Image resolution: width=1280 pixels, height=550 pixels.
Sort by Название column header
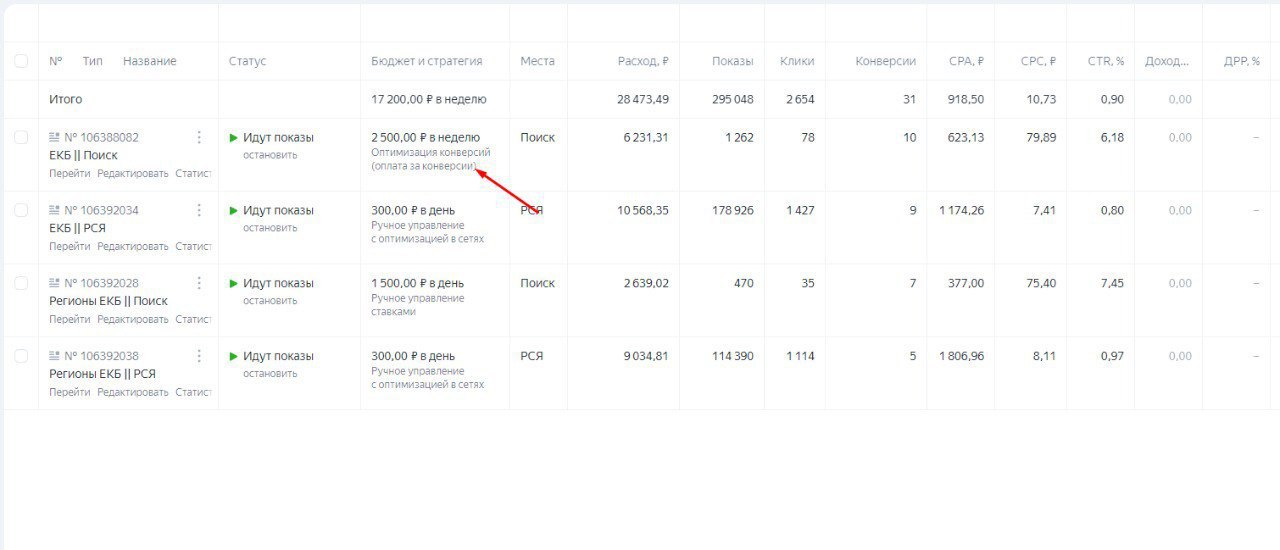[x=150, y=61]
